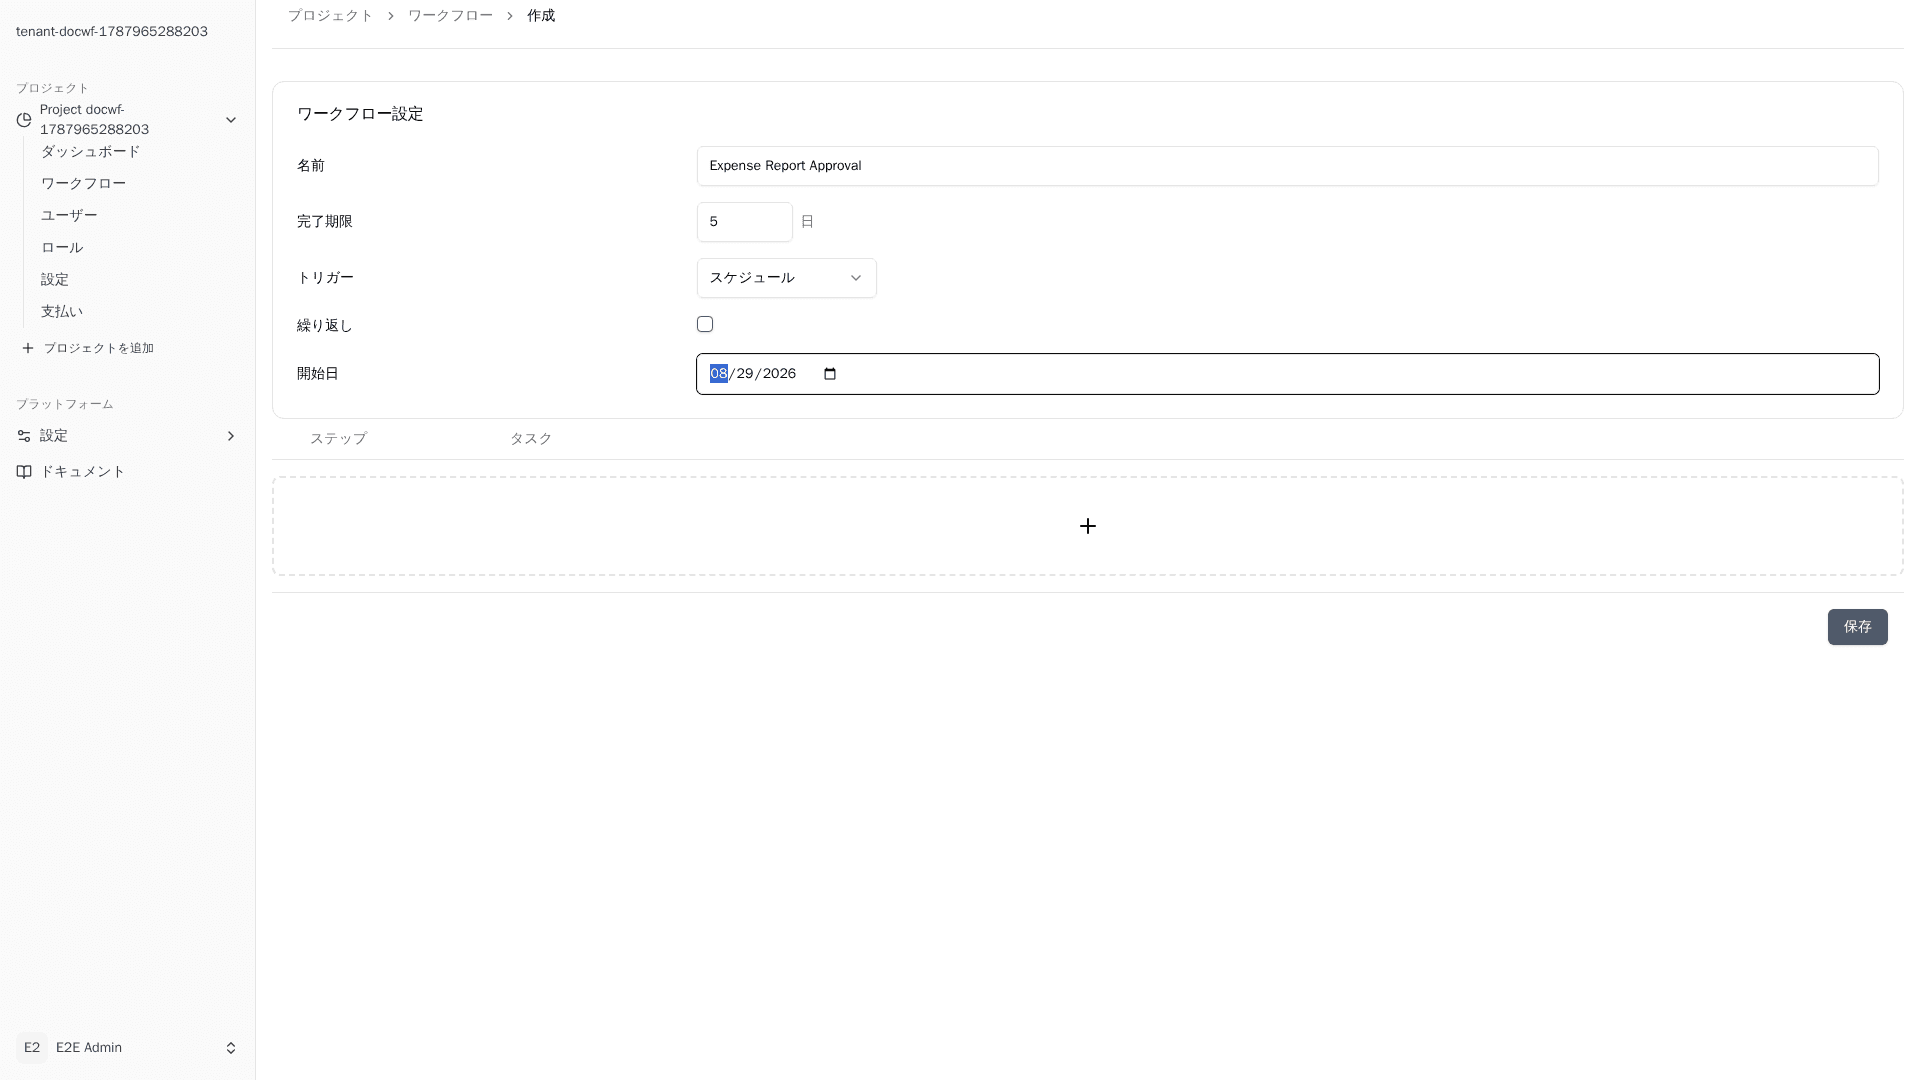Click the month segment 08 in 開始日

[x=719, y=374]
